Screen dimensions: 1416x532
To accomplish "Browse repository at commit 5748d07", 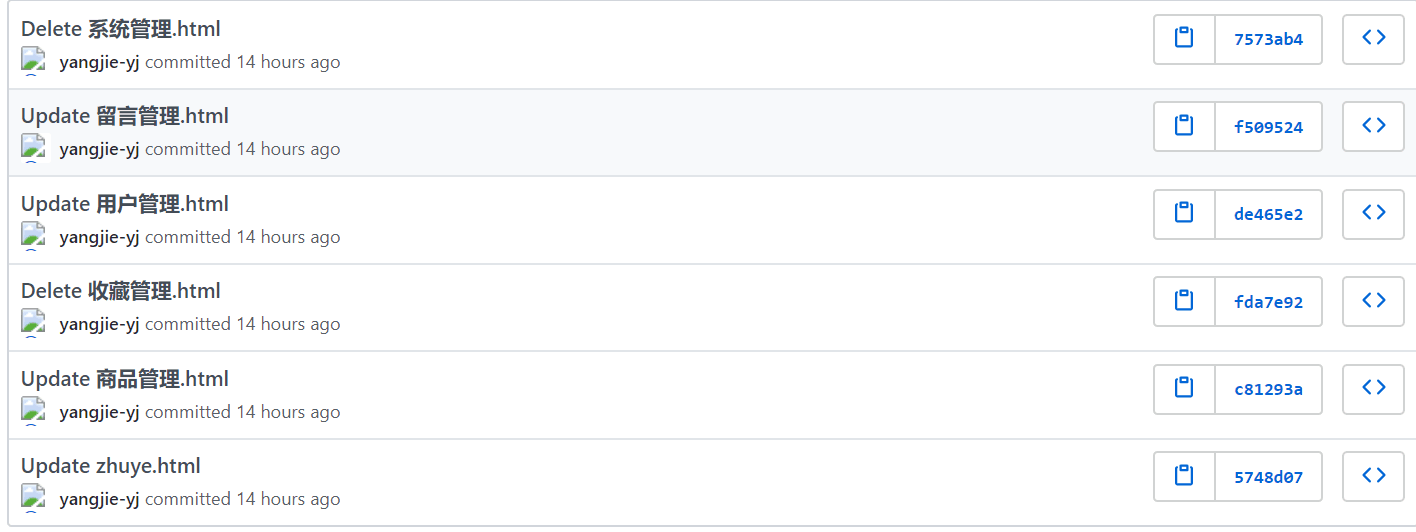I will click(x=1373, y=476).
